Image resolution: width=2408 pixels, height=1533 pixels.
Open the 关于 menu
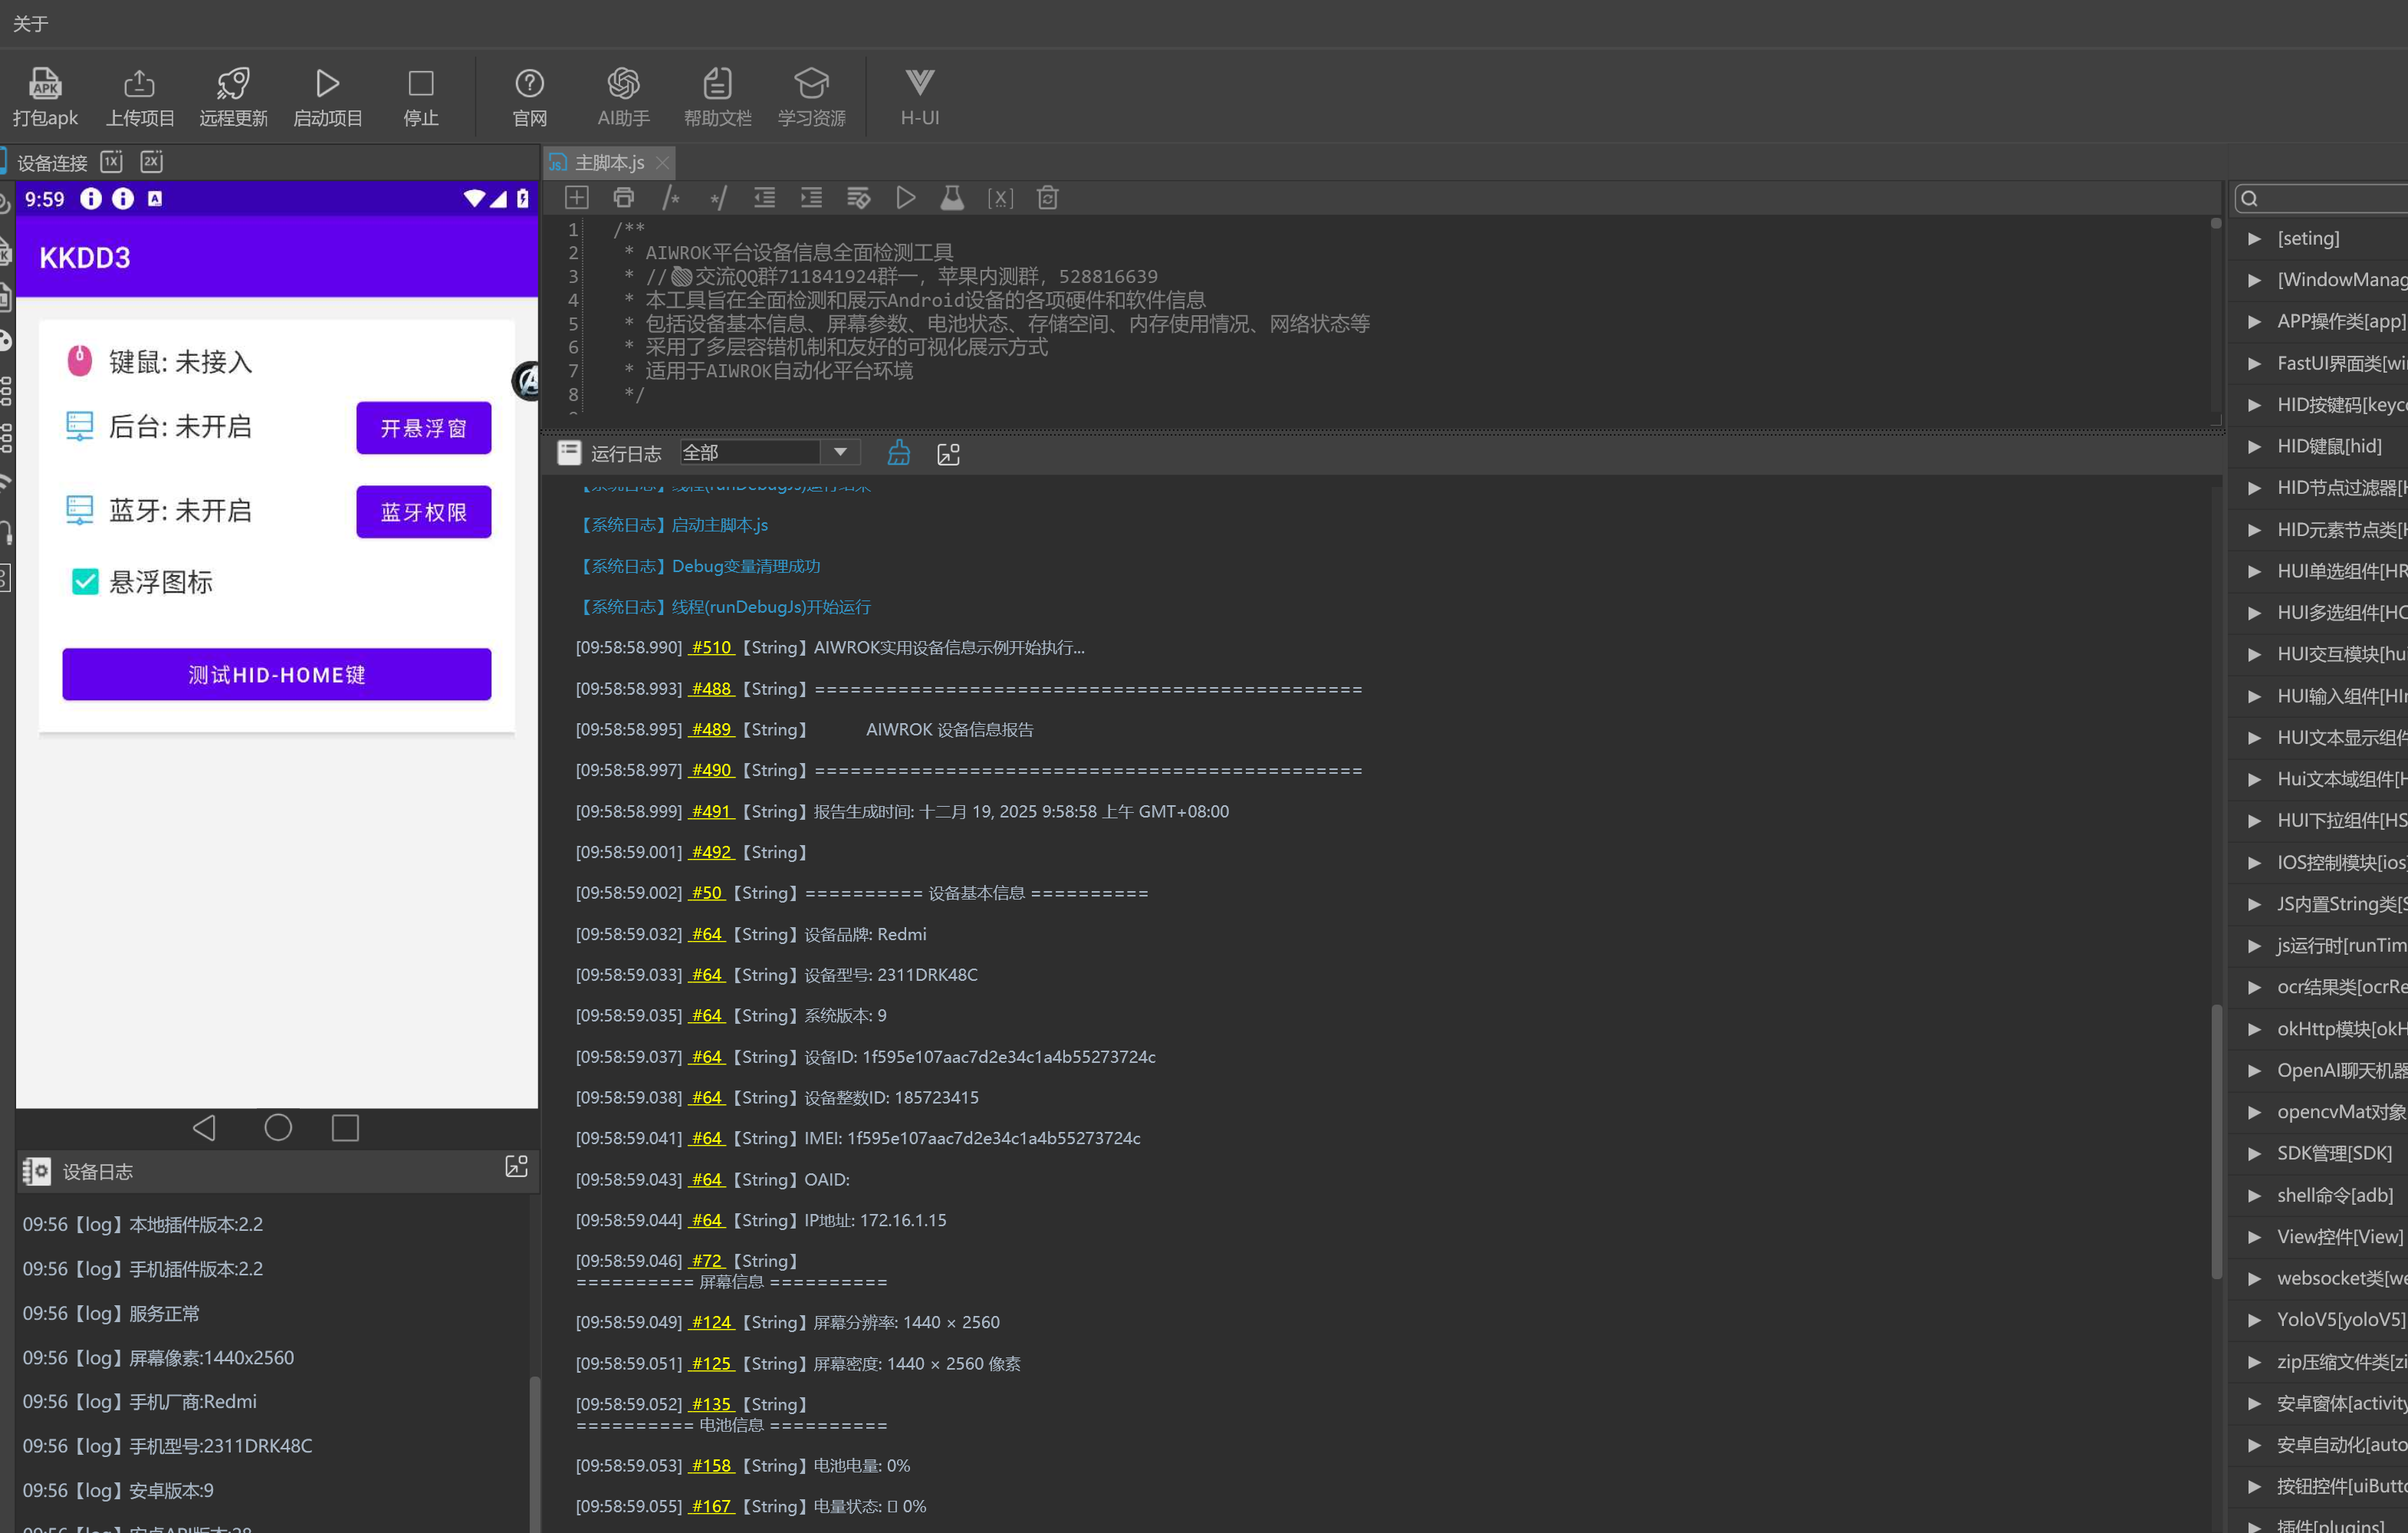[30, 23]
